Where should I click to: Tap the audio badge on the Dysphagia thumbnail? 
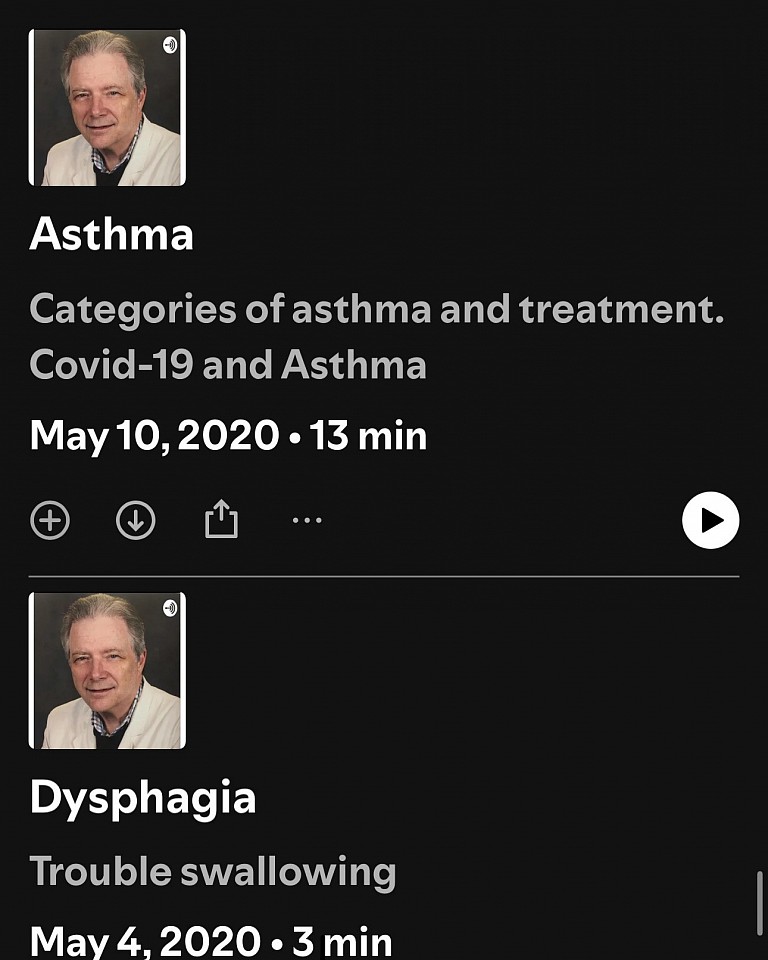(170, 608)
